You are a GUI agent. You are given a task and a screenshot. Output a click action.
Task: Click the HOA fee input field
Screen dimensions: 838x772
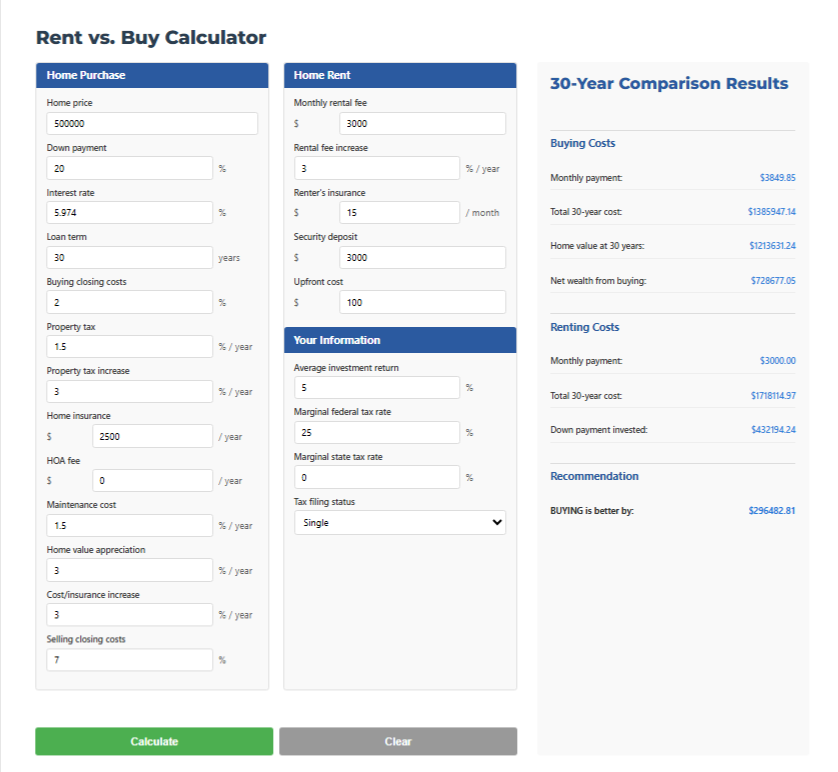click(152, 481)
